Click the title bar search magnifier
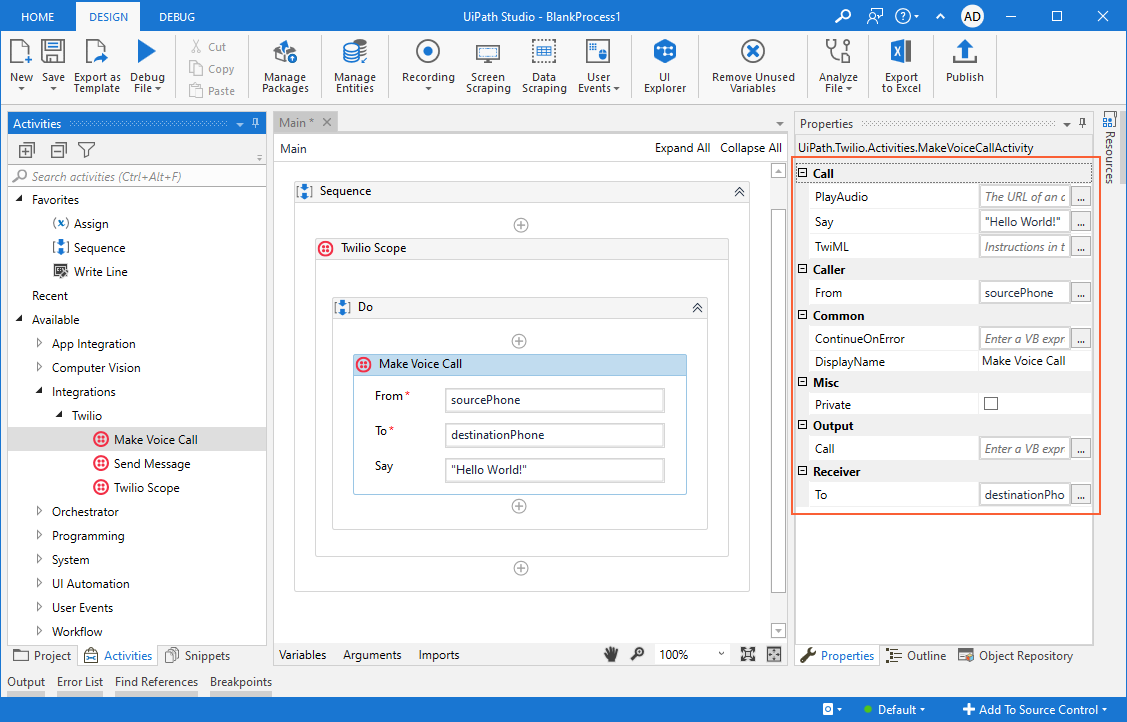The width and height of the screenshot is (1127, 722). (843, 16)
